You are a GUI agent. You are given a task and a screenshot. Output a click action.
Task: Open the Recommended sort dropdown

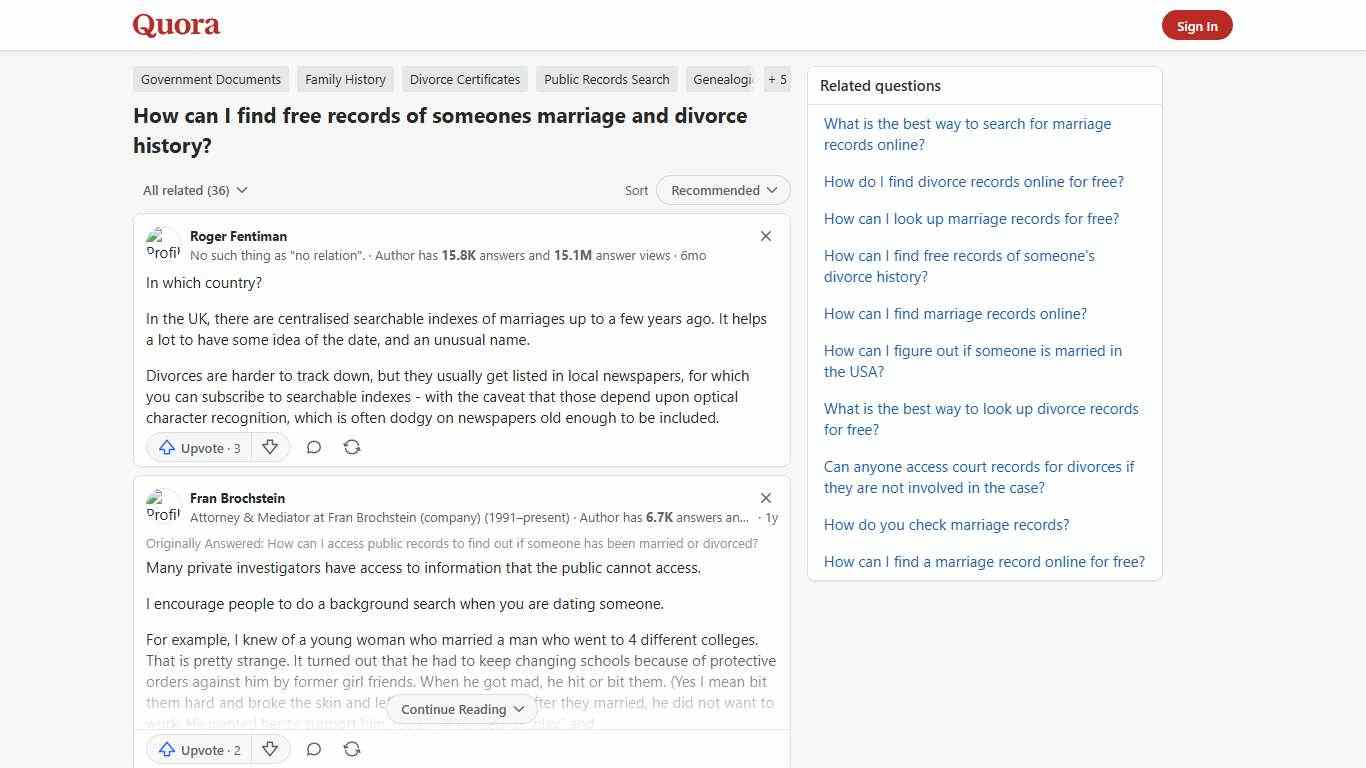(x=722, y=190)
